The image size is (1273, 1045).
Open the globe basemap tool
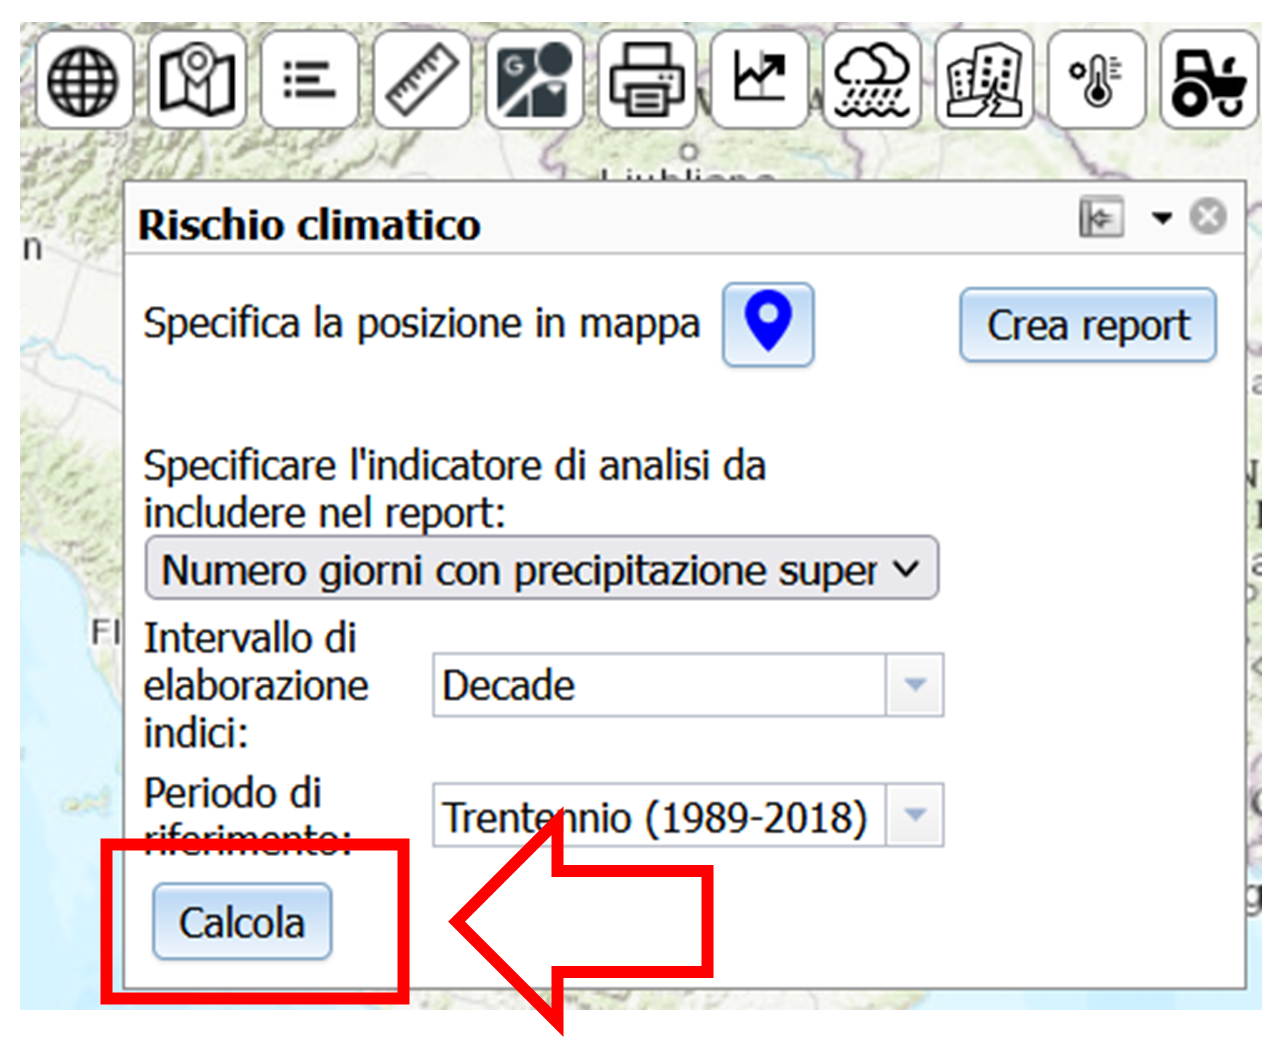(x=84, y=79)
